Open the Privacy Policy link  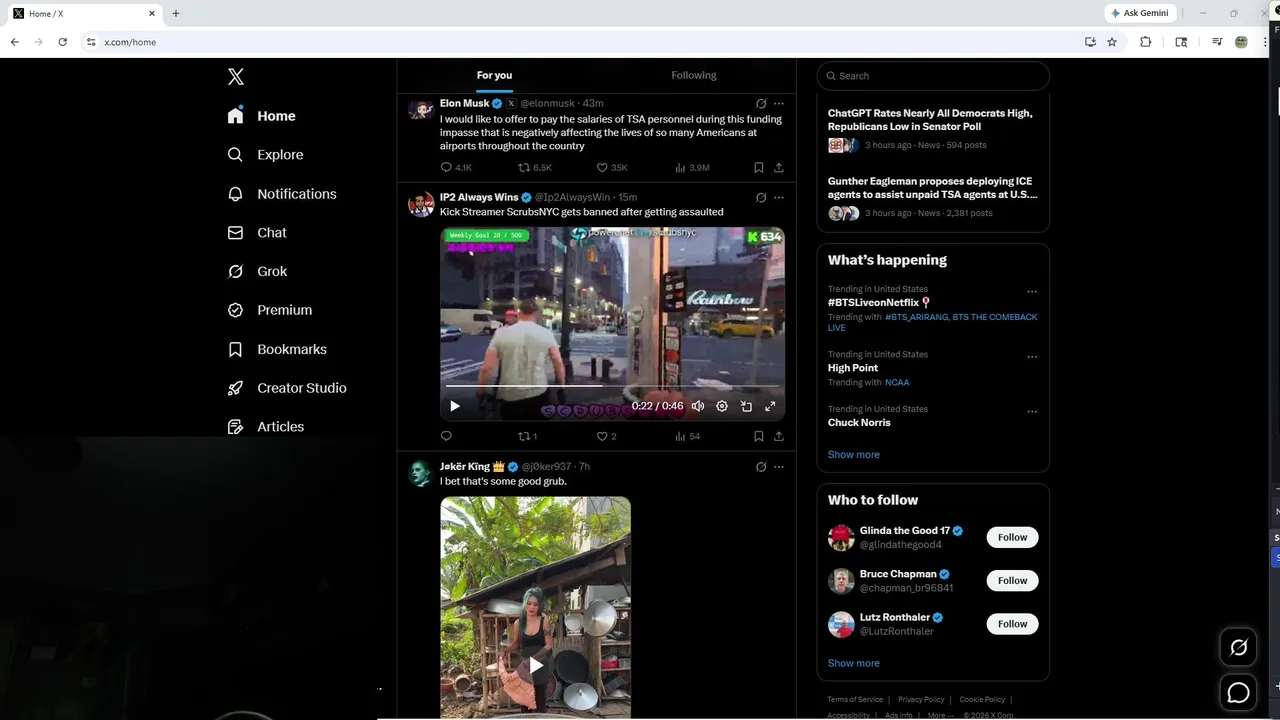tap(921, 700)
